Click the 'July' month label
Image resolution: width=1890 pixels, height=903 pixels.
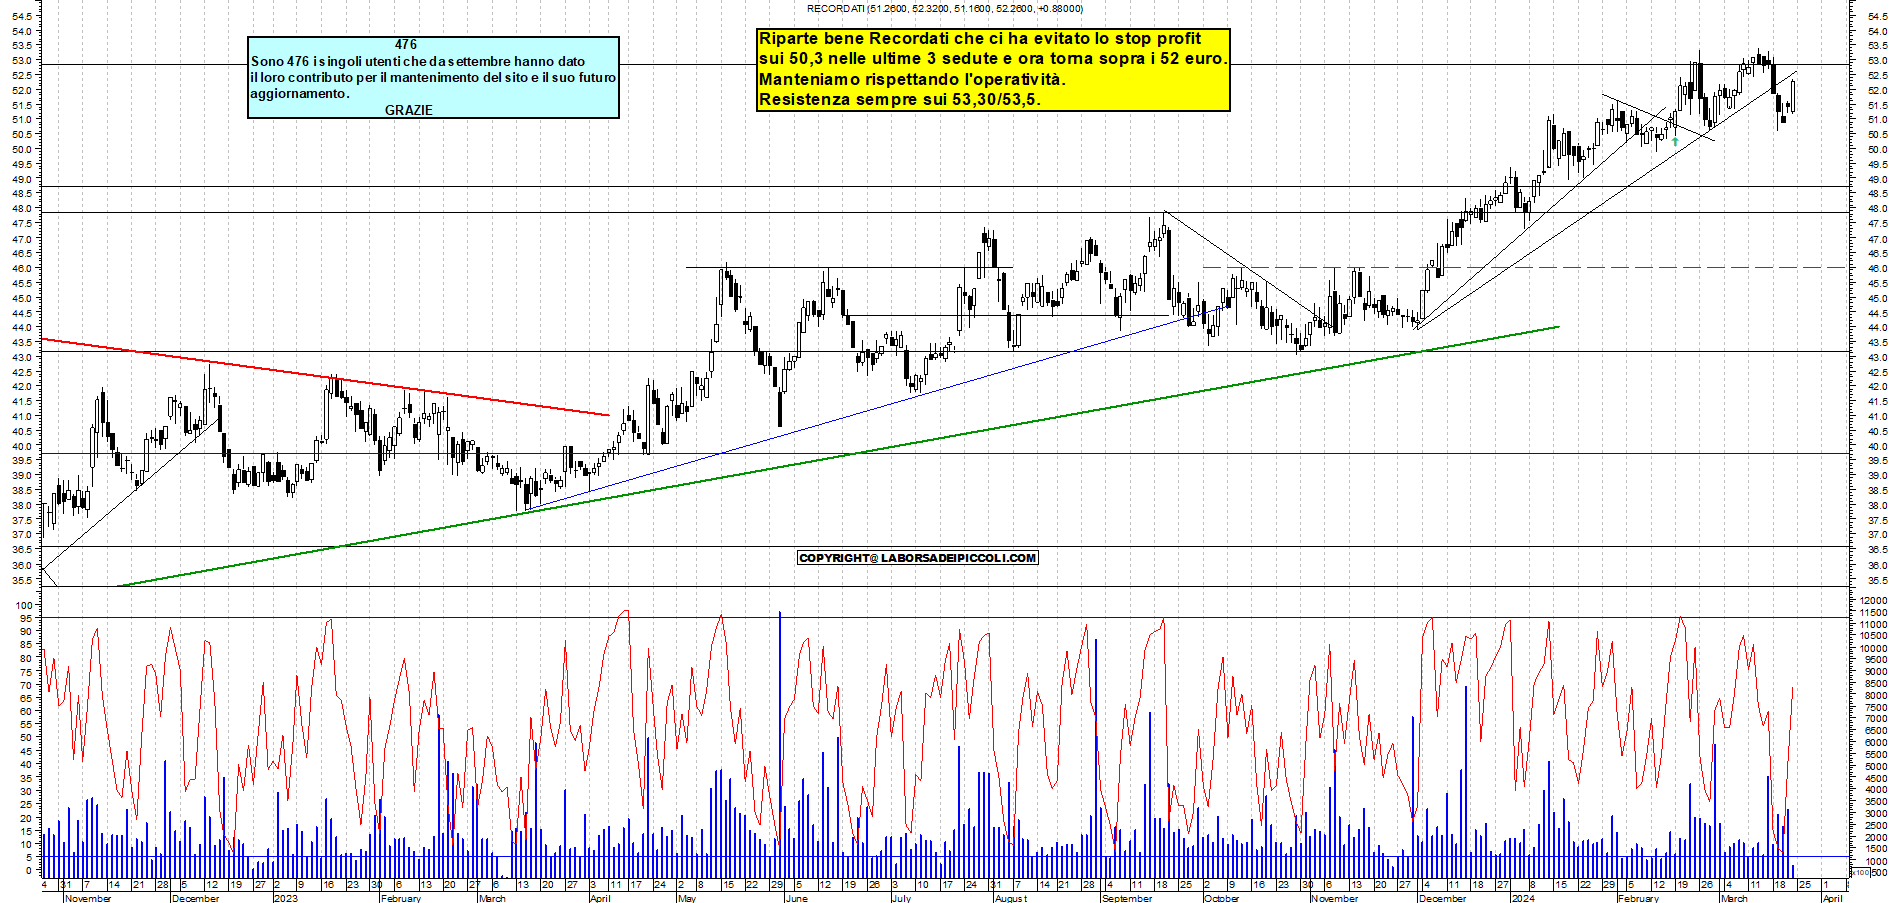point(901,898)
